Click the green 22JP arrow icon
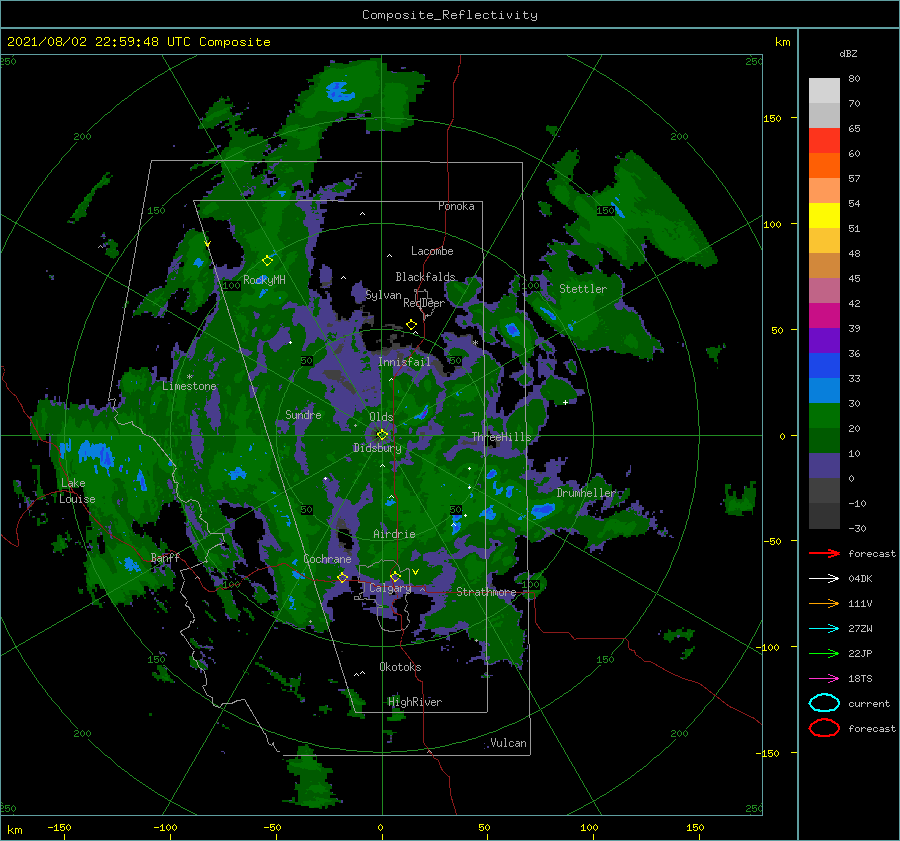Screen dimensions: 900x841 tap(824, 653)
